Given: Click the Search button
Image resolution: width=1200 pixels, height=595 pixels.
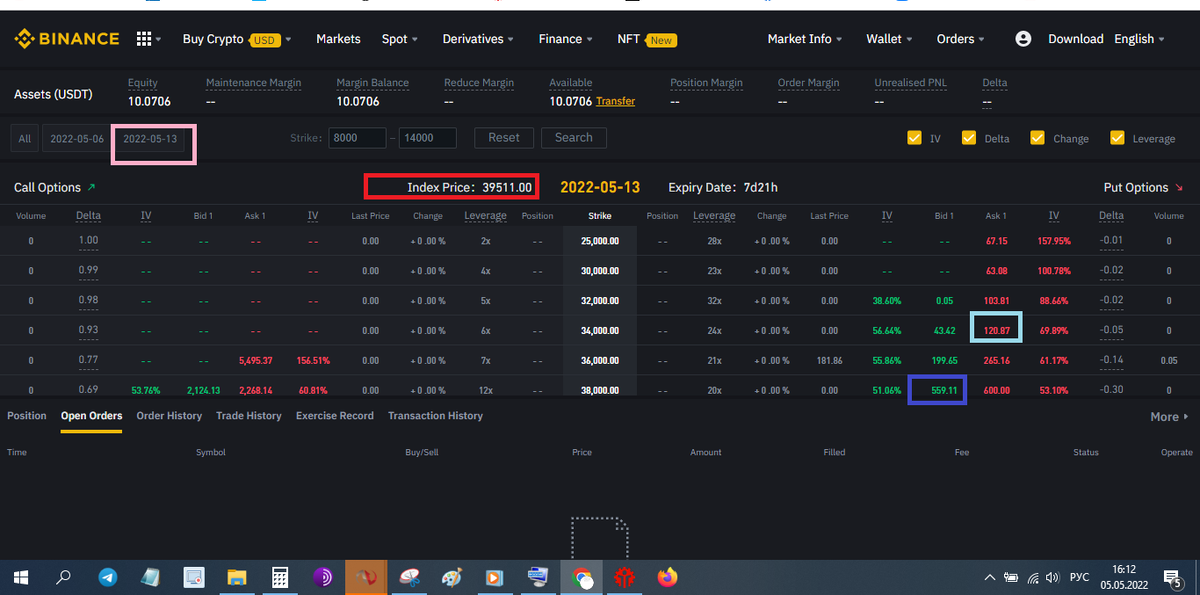Looking at the screenshot, I should (x=574, y=138).
